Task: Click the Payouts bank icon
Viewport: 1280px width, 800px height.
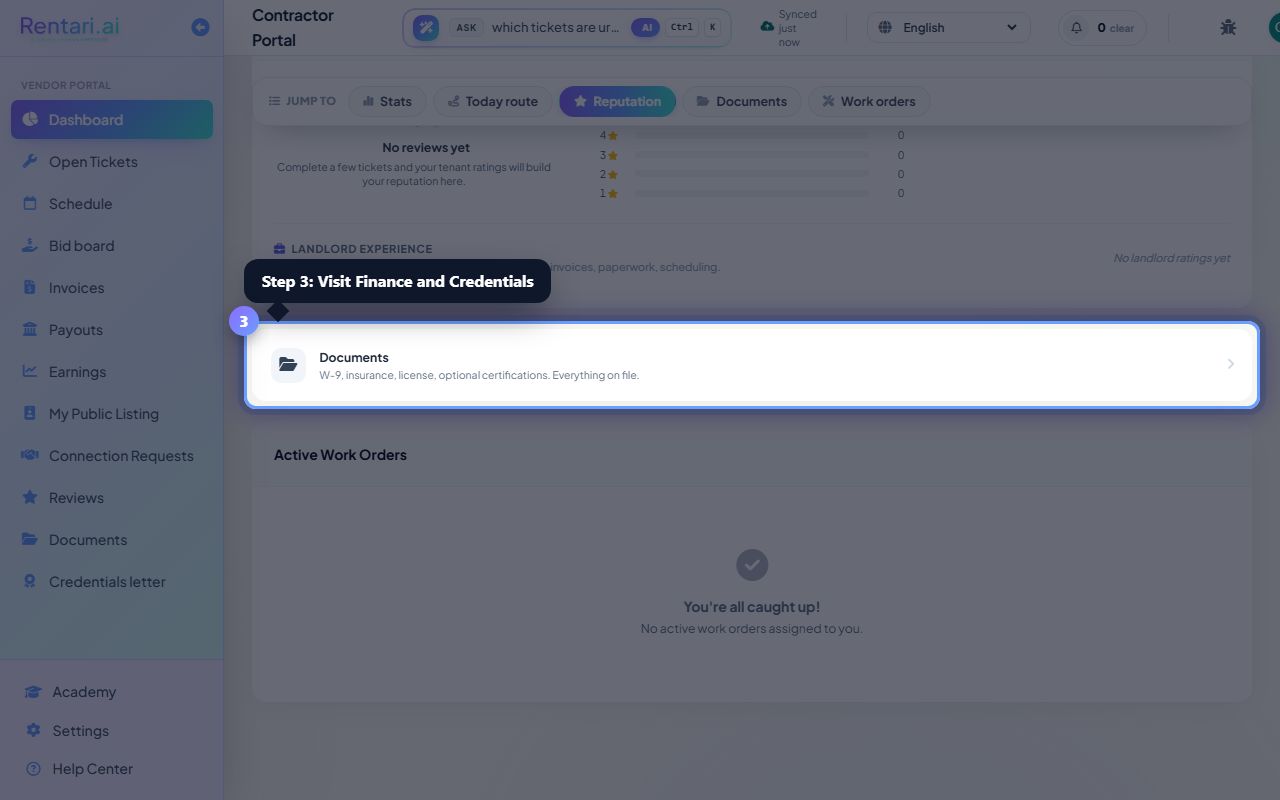Action: (30, 329)
